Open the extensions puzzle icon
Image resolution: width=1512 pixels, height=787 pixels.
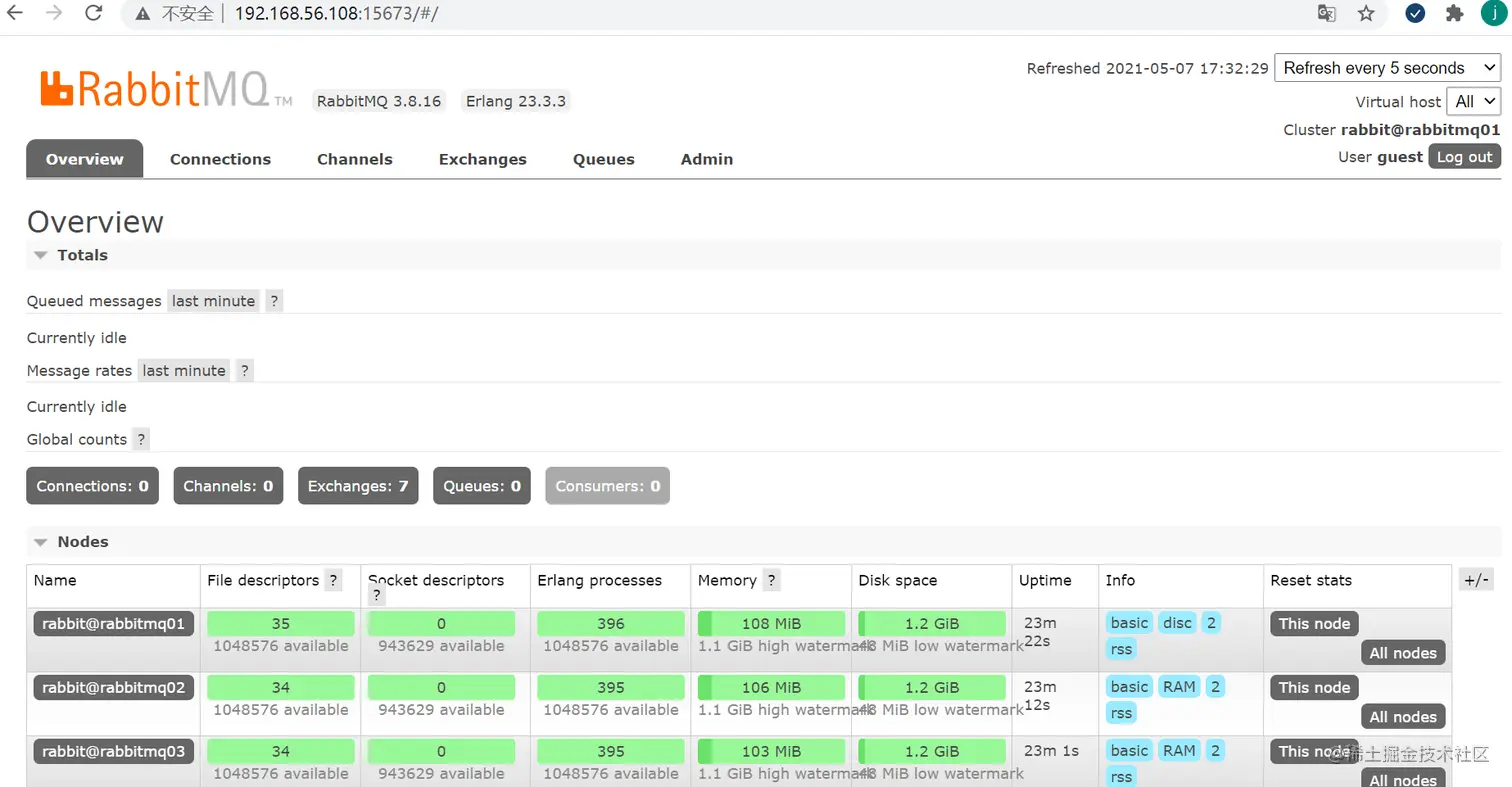click(1455, 13)
